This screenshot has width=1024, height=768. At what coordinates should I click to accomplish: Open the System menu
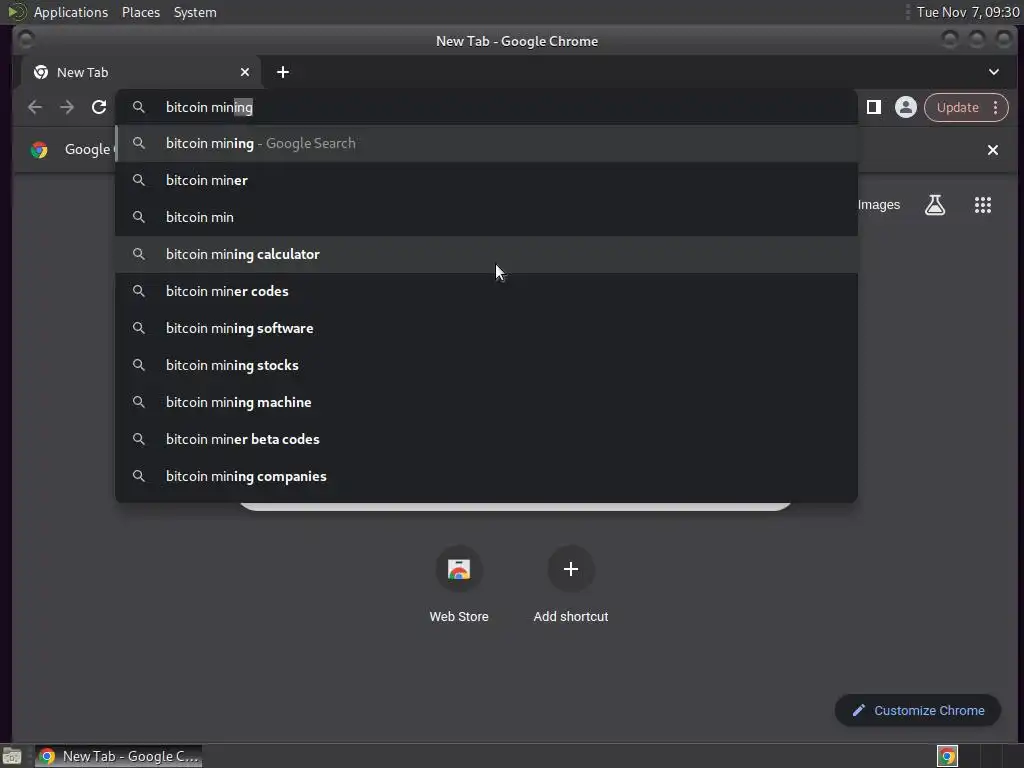pyautogui.click(x=195, y=12)
